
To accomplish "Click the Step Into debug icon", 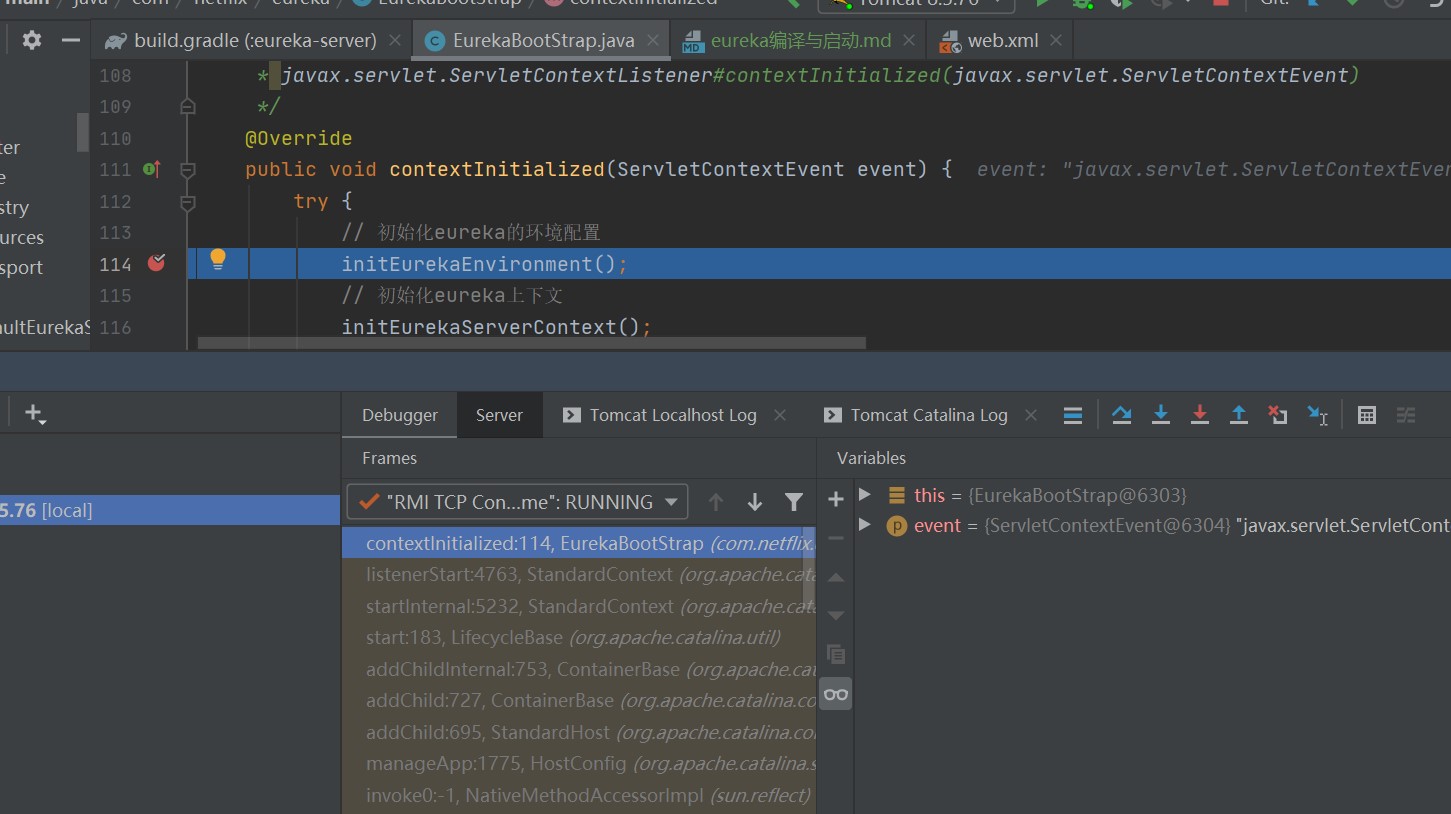I will click(x=1161, y=415).
